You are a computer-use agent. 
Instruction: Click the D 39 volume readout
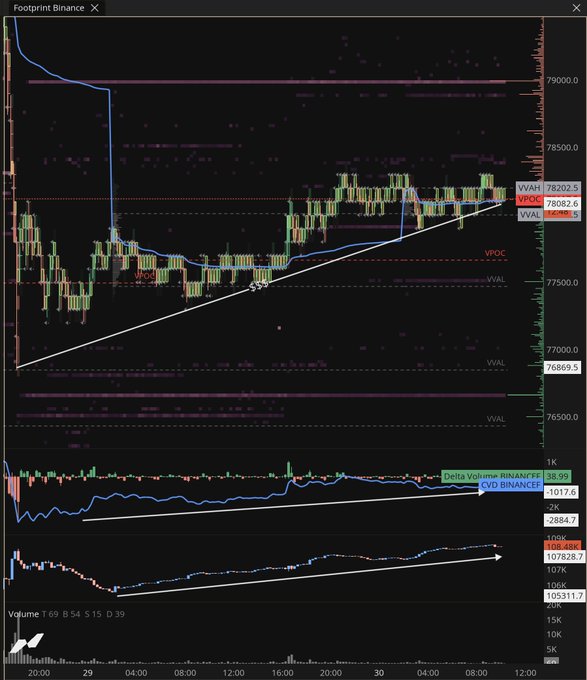point(115,614)
